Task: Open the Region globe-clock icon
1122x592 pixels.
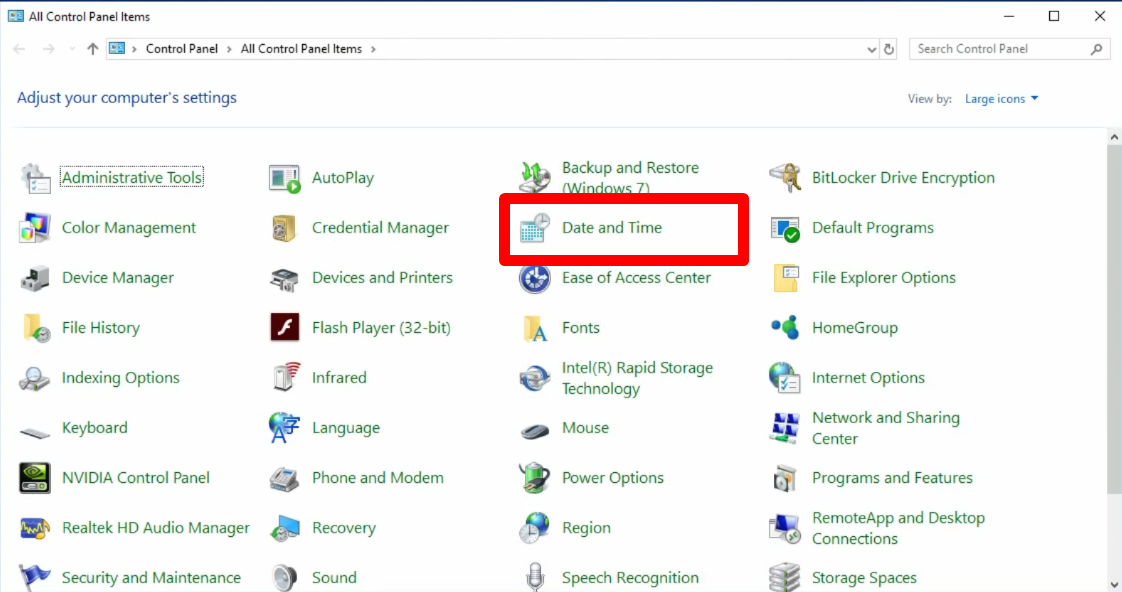Action: click(x=535, y=528)
